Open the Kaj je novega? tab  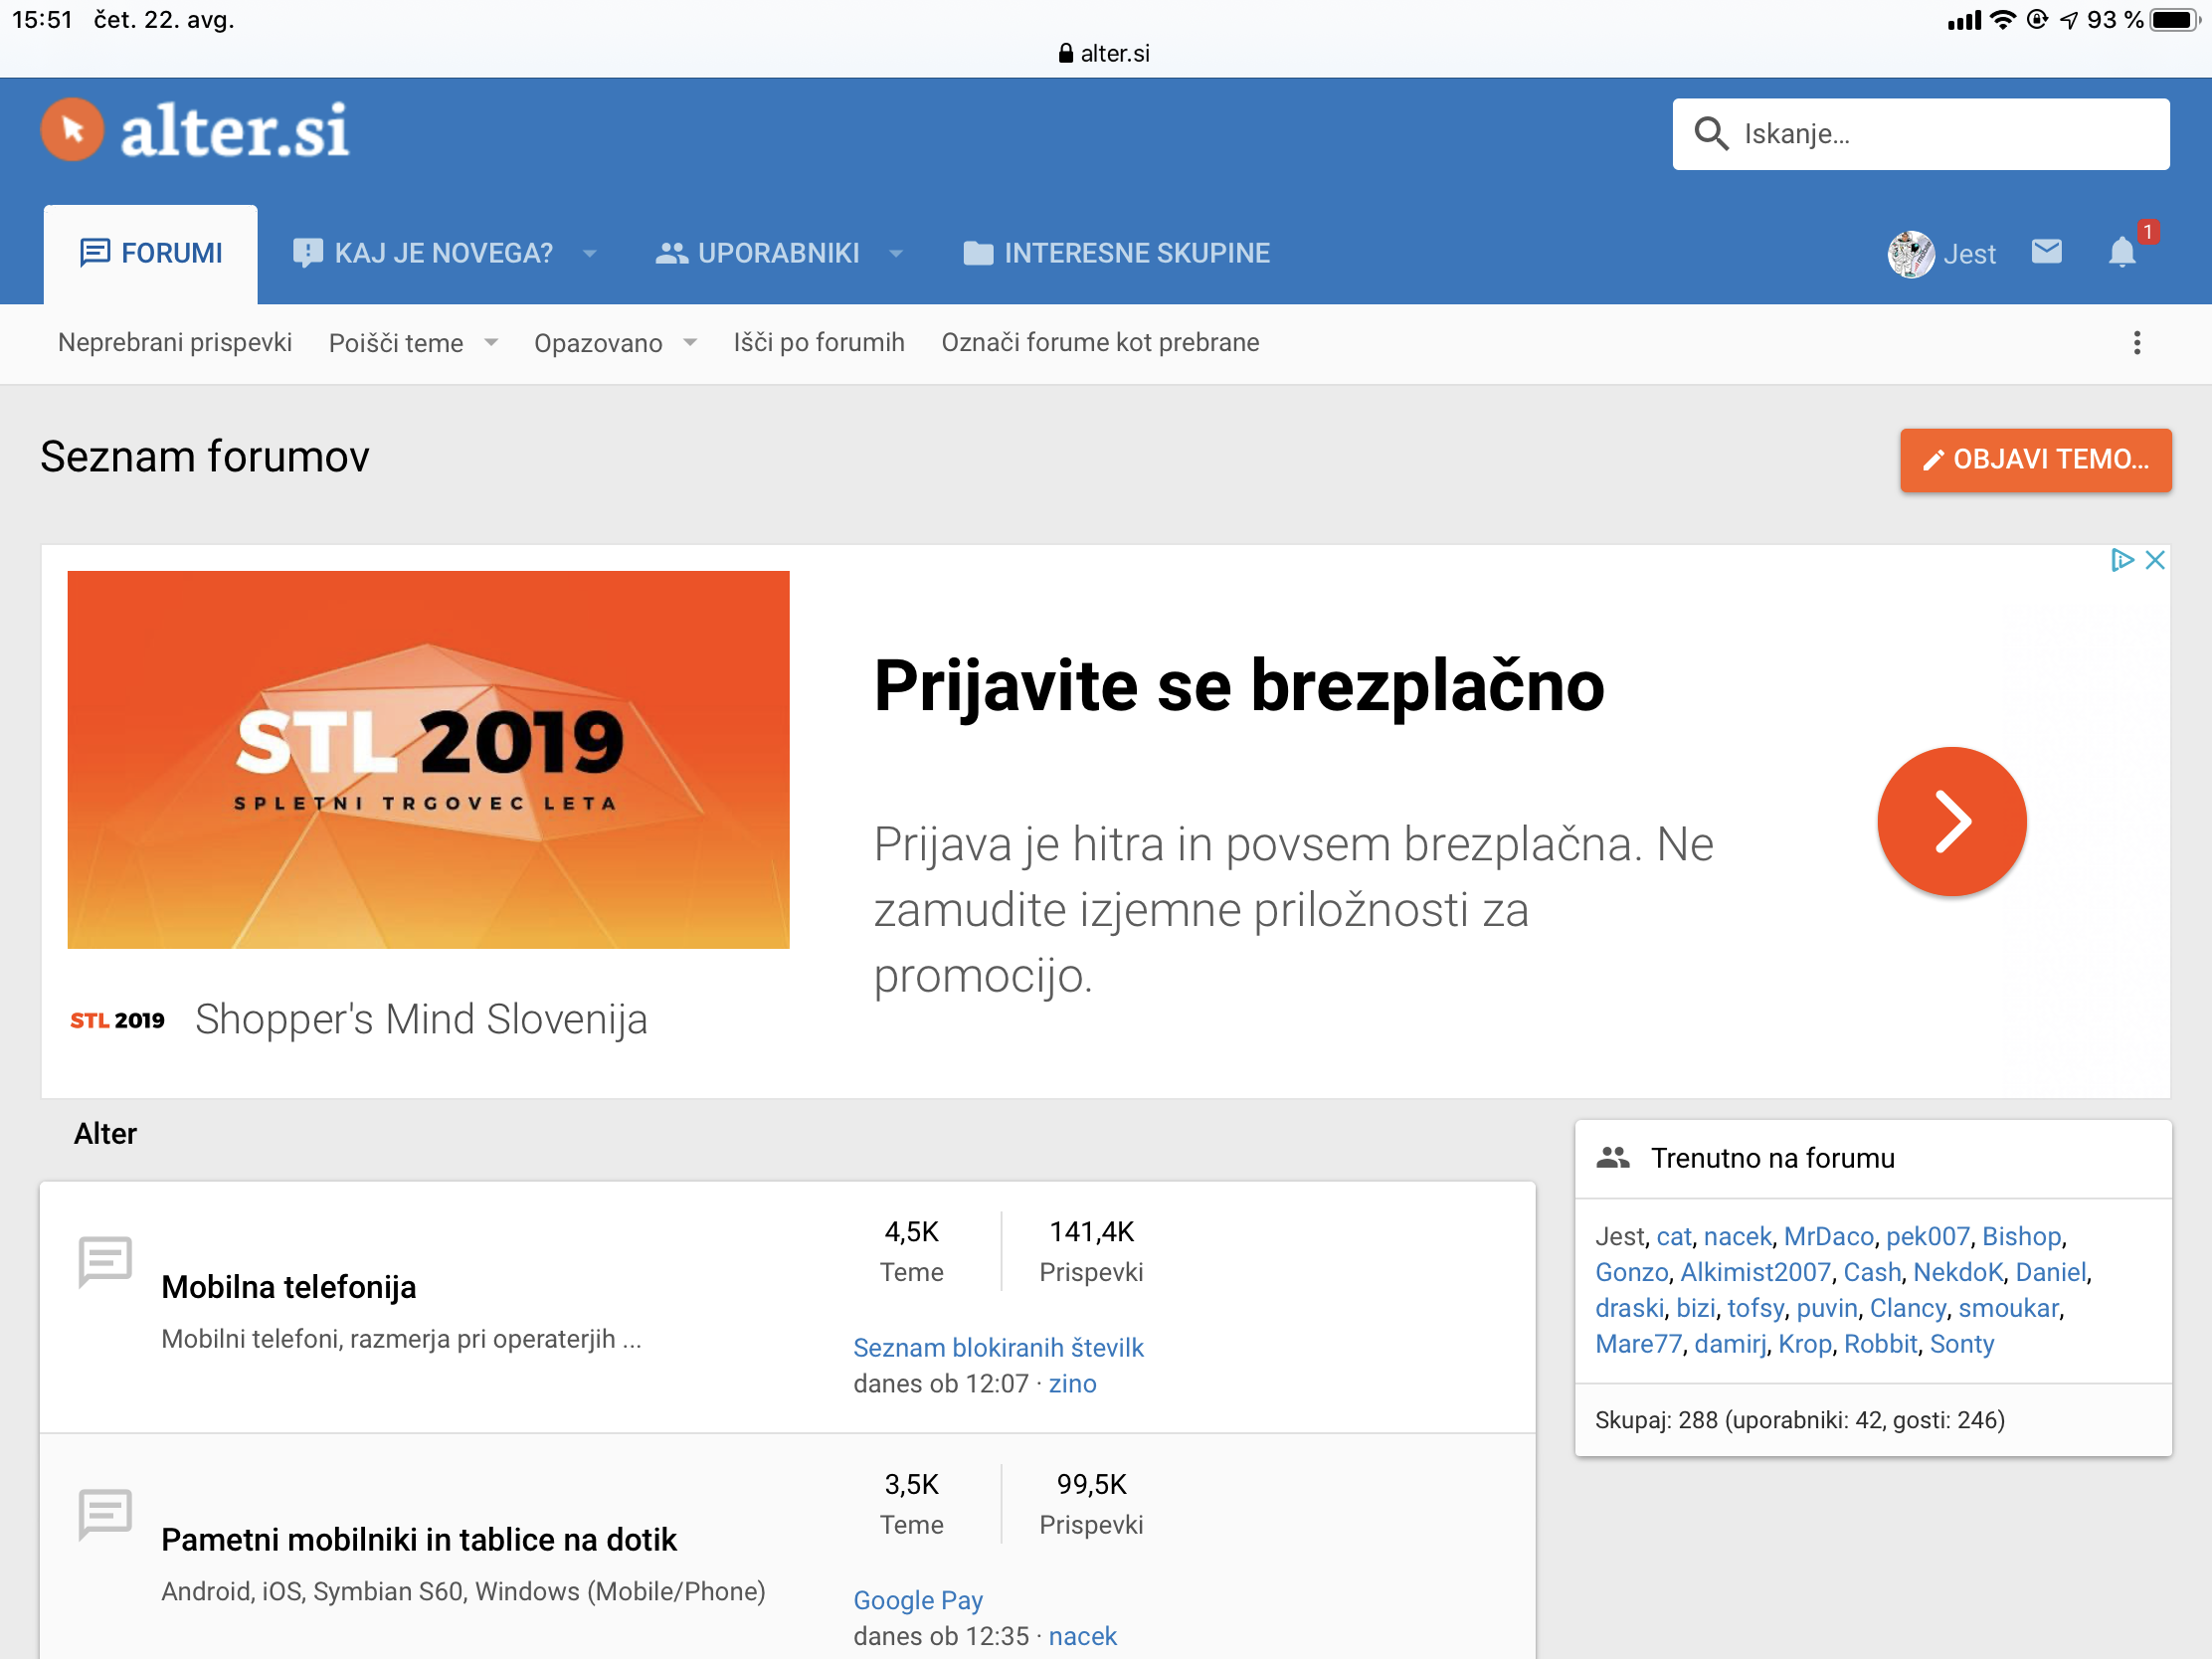click(x=424, y=254)
